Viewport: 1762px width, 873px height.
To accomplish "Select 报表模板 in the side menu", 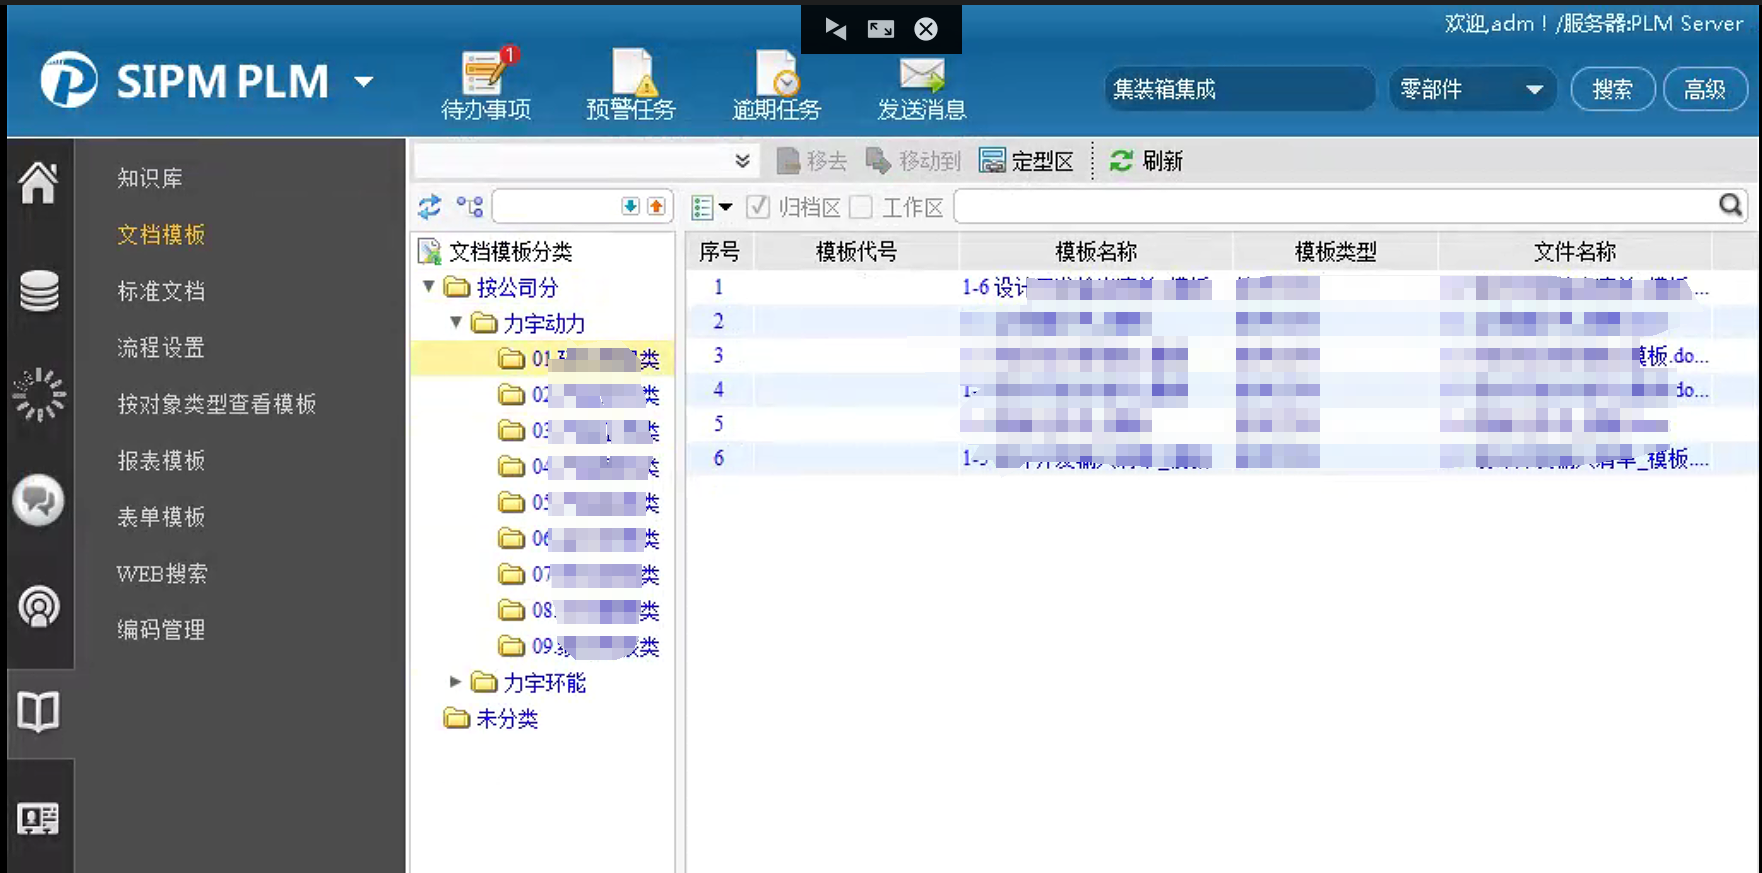I will 161,461.
